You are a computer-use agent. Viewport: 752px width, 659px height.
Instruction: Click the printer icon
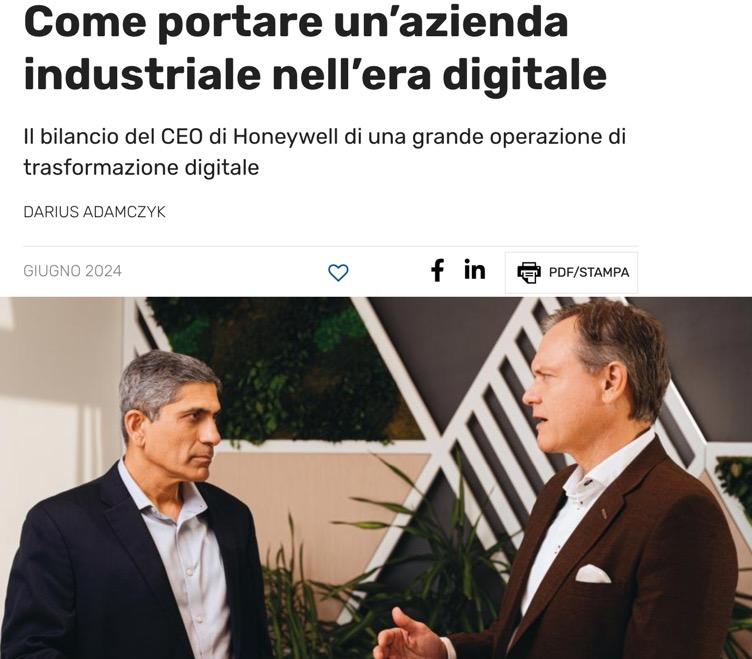pyautogui.click(x=529, y=272)
